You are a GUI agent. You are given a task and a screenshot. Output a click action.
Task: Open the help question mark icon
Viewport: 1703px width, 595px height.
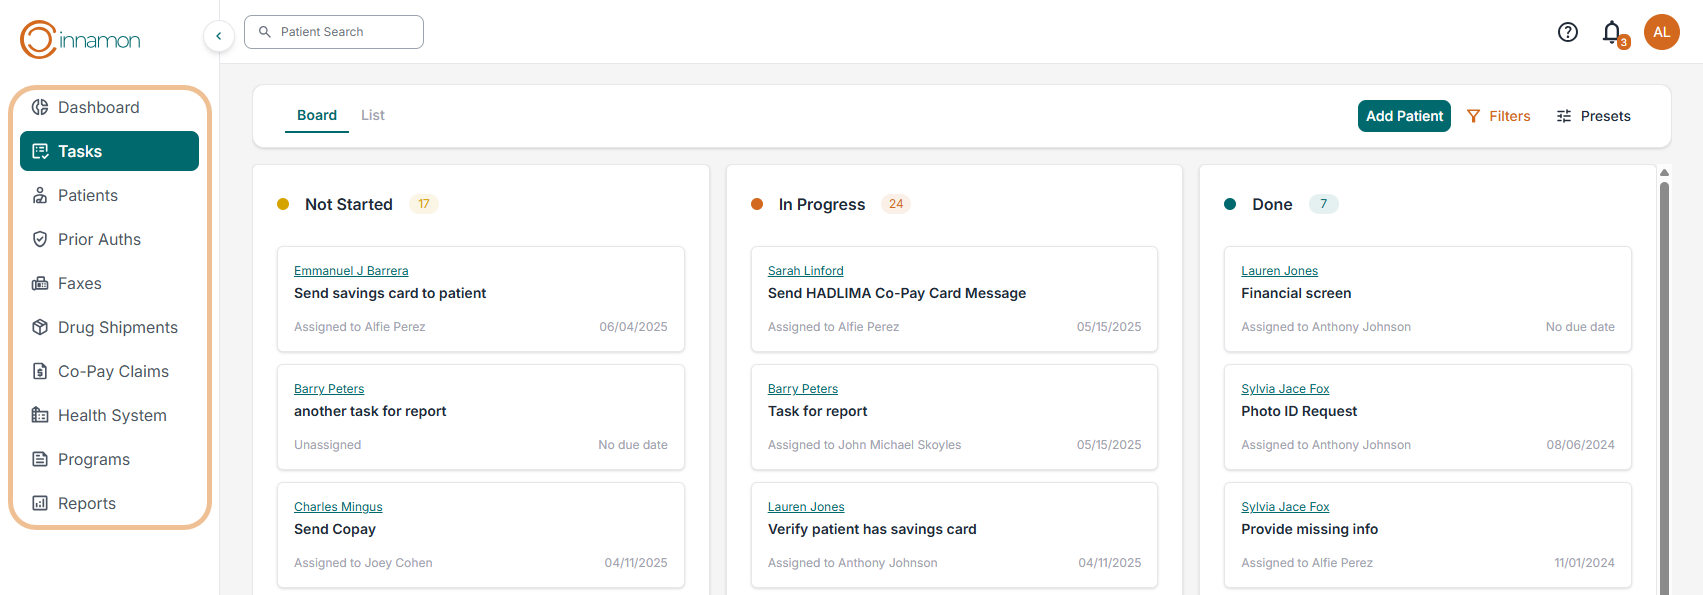[1567, 32]
